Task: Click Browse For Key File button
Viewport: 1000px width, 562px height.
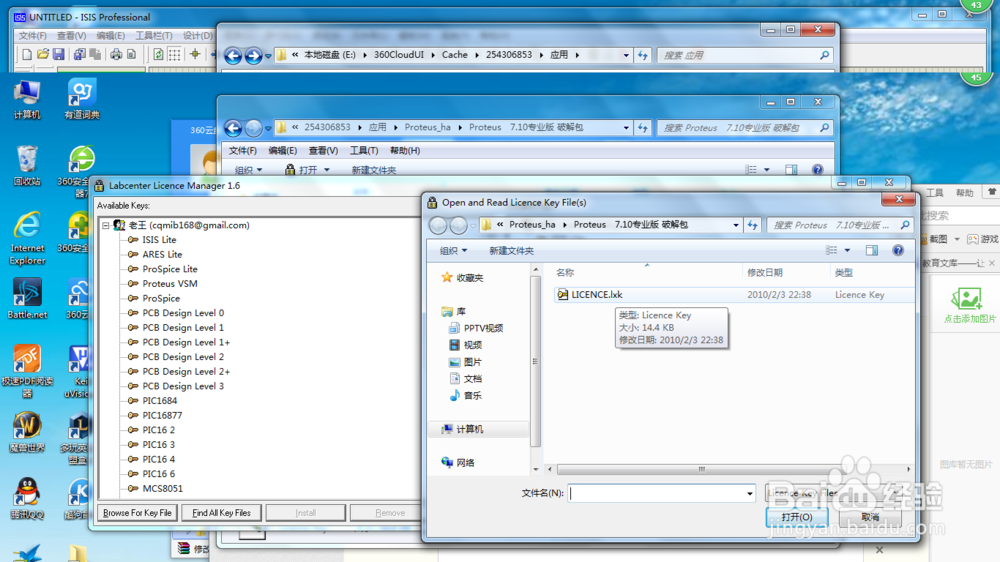Action: click(x=137, y=513)
